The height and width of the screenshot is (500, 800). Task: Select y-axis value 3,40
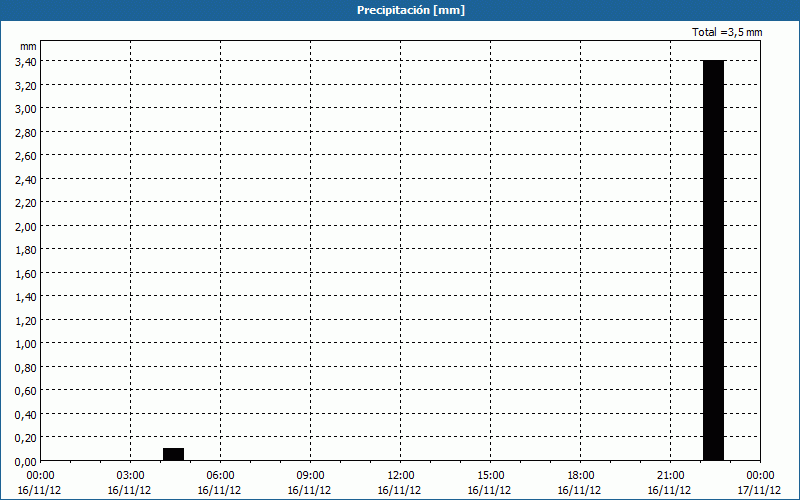[26, 62]
